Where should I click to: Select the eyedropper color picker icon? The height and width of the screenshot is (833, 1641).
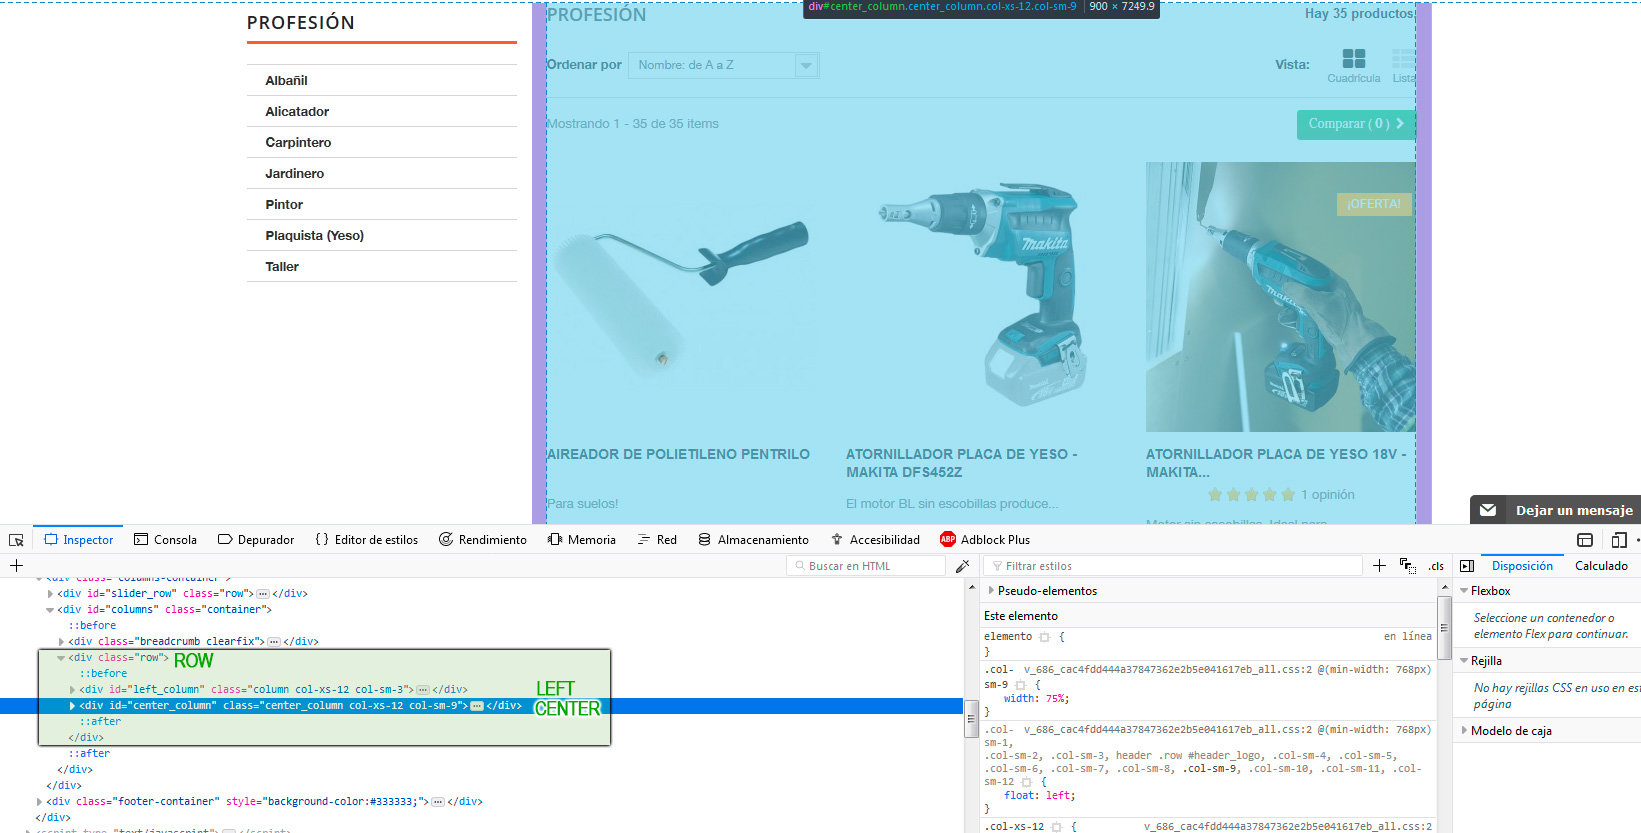click(962, 566)
